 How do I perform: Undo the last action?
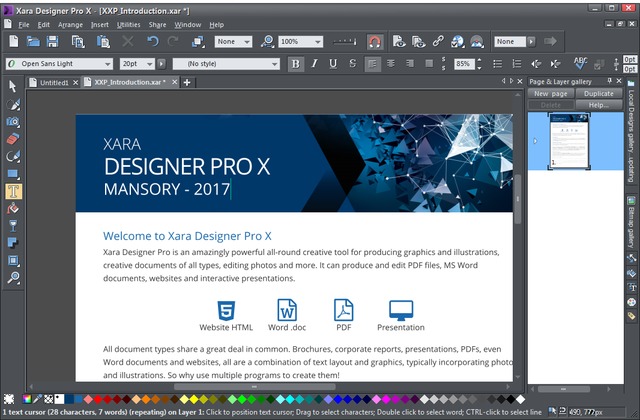tap(153, 41)
